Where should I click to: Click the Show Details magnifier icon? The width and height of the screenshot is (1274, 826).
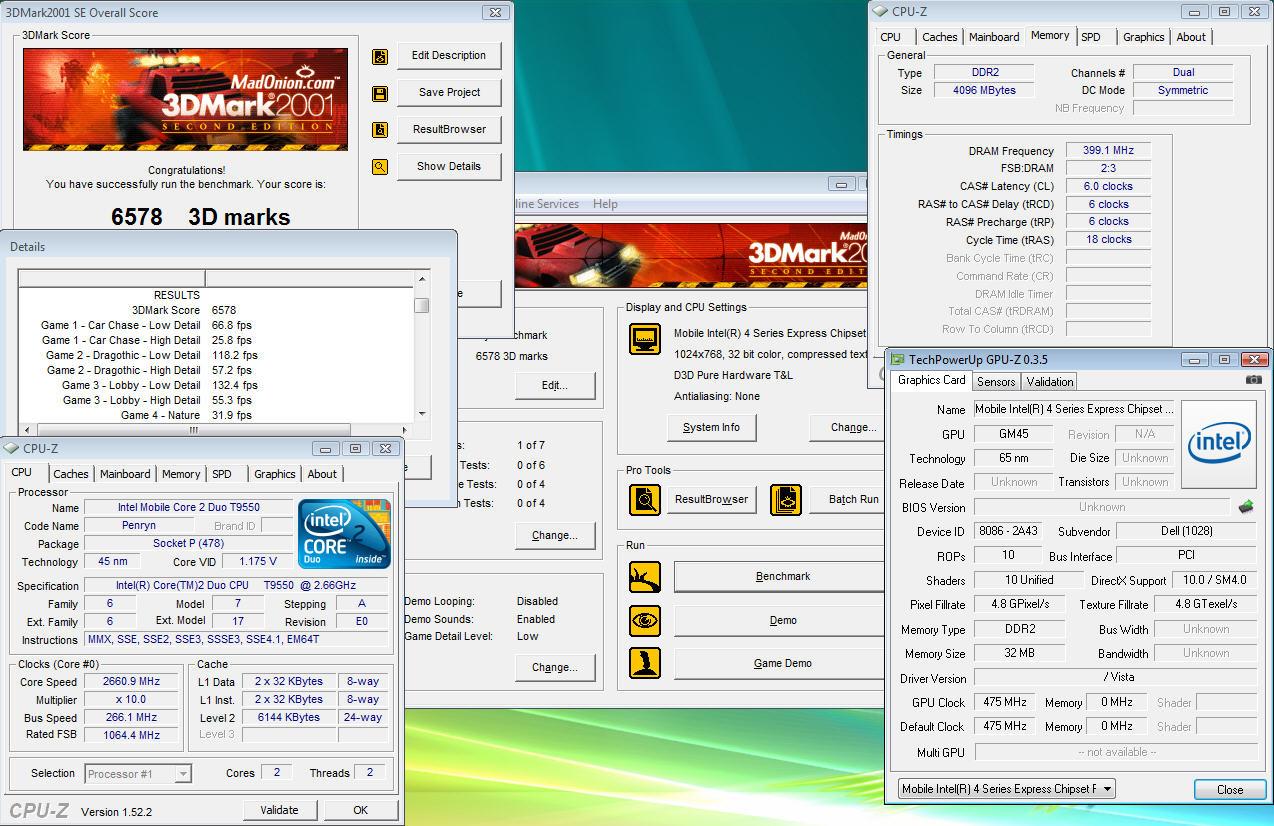(380, 167)
